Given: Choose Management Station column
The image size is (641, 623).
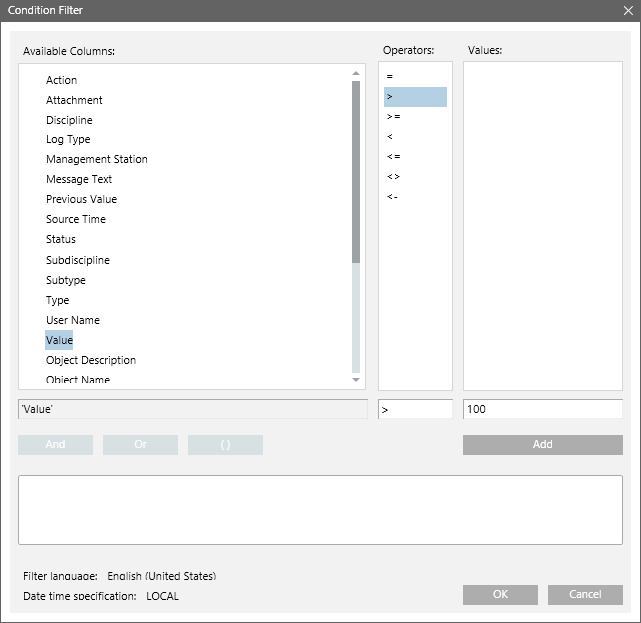Looking at the screenshot, I should [x=96, y=159].
